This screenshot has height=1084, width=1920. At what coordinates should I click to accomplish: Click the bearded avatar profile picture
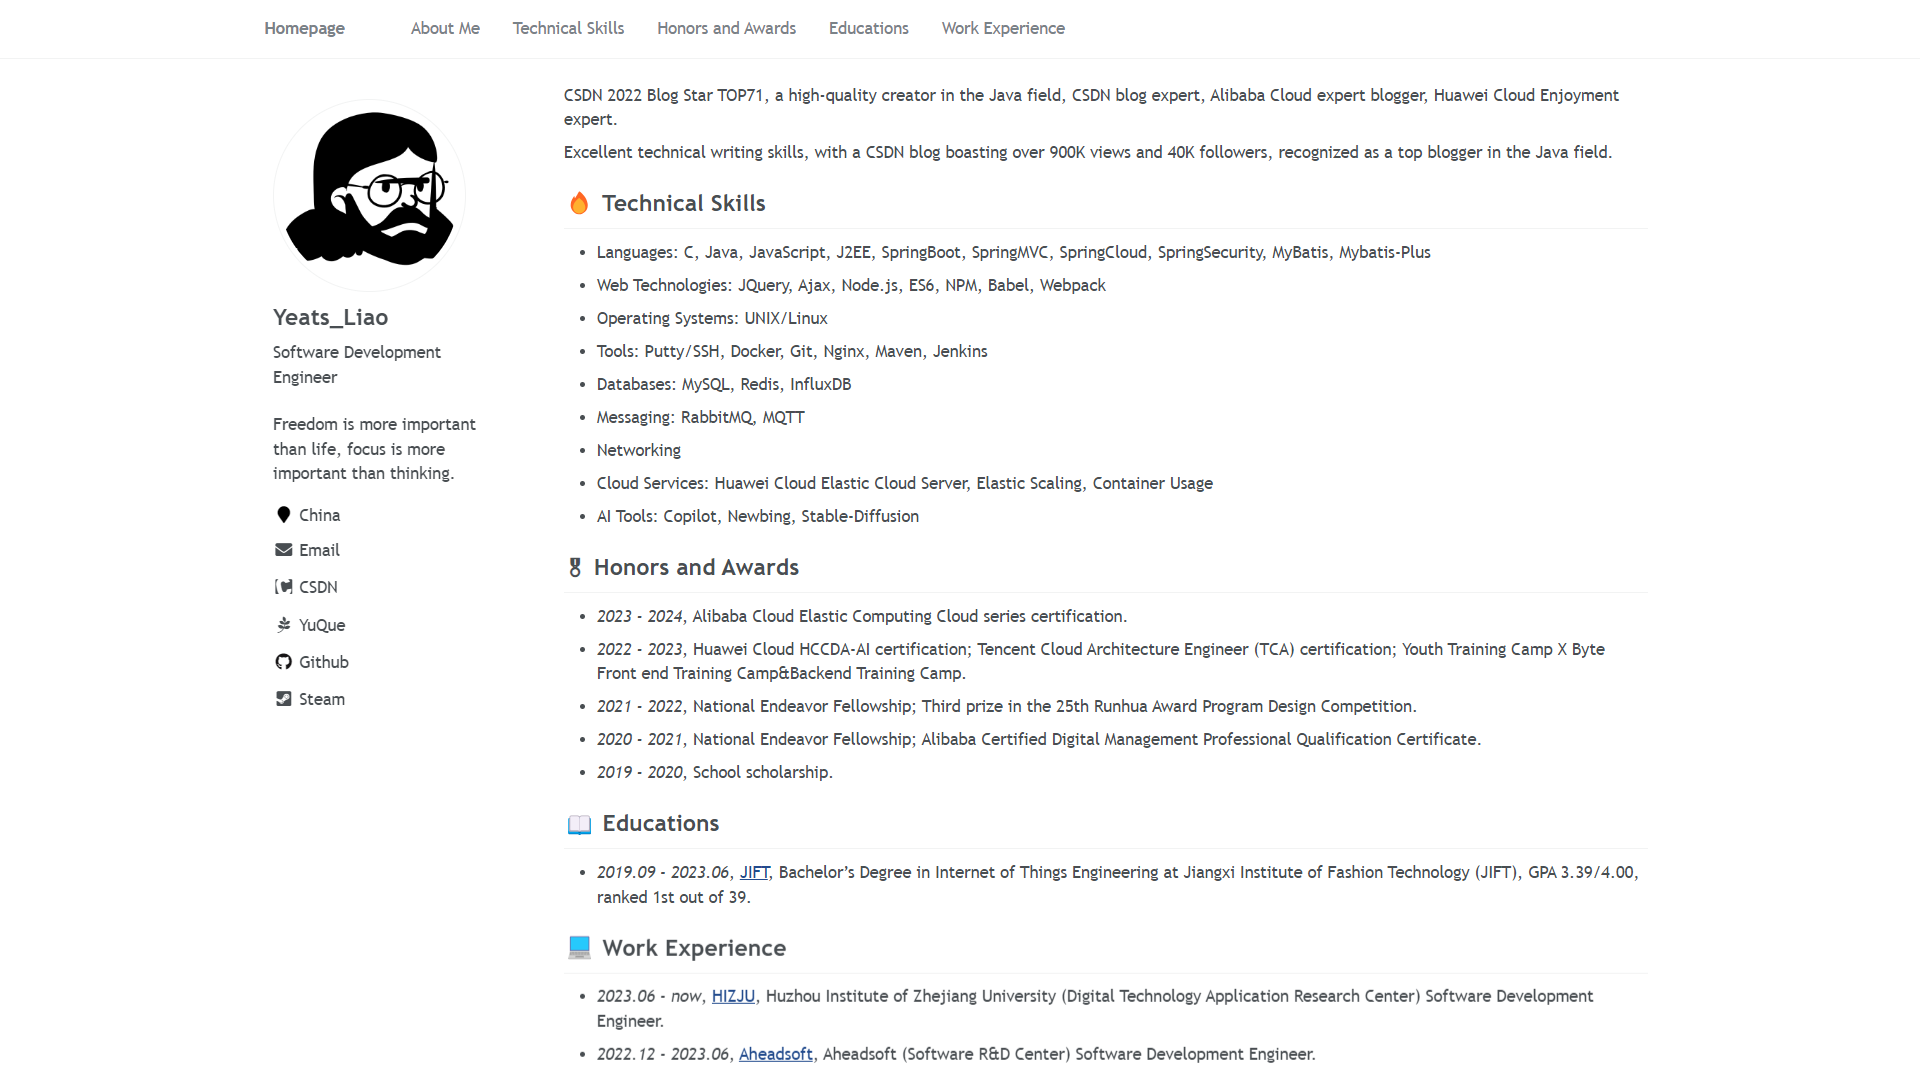tap(369, 195)
